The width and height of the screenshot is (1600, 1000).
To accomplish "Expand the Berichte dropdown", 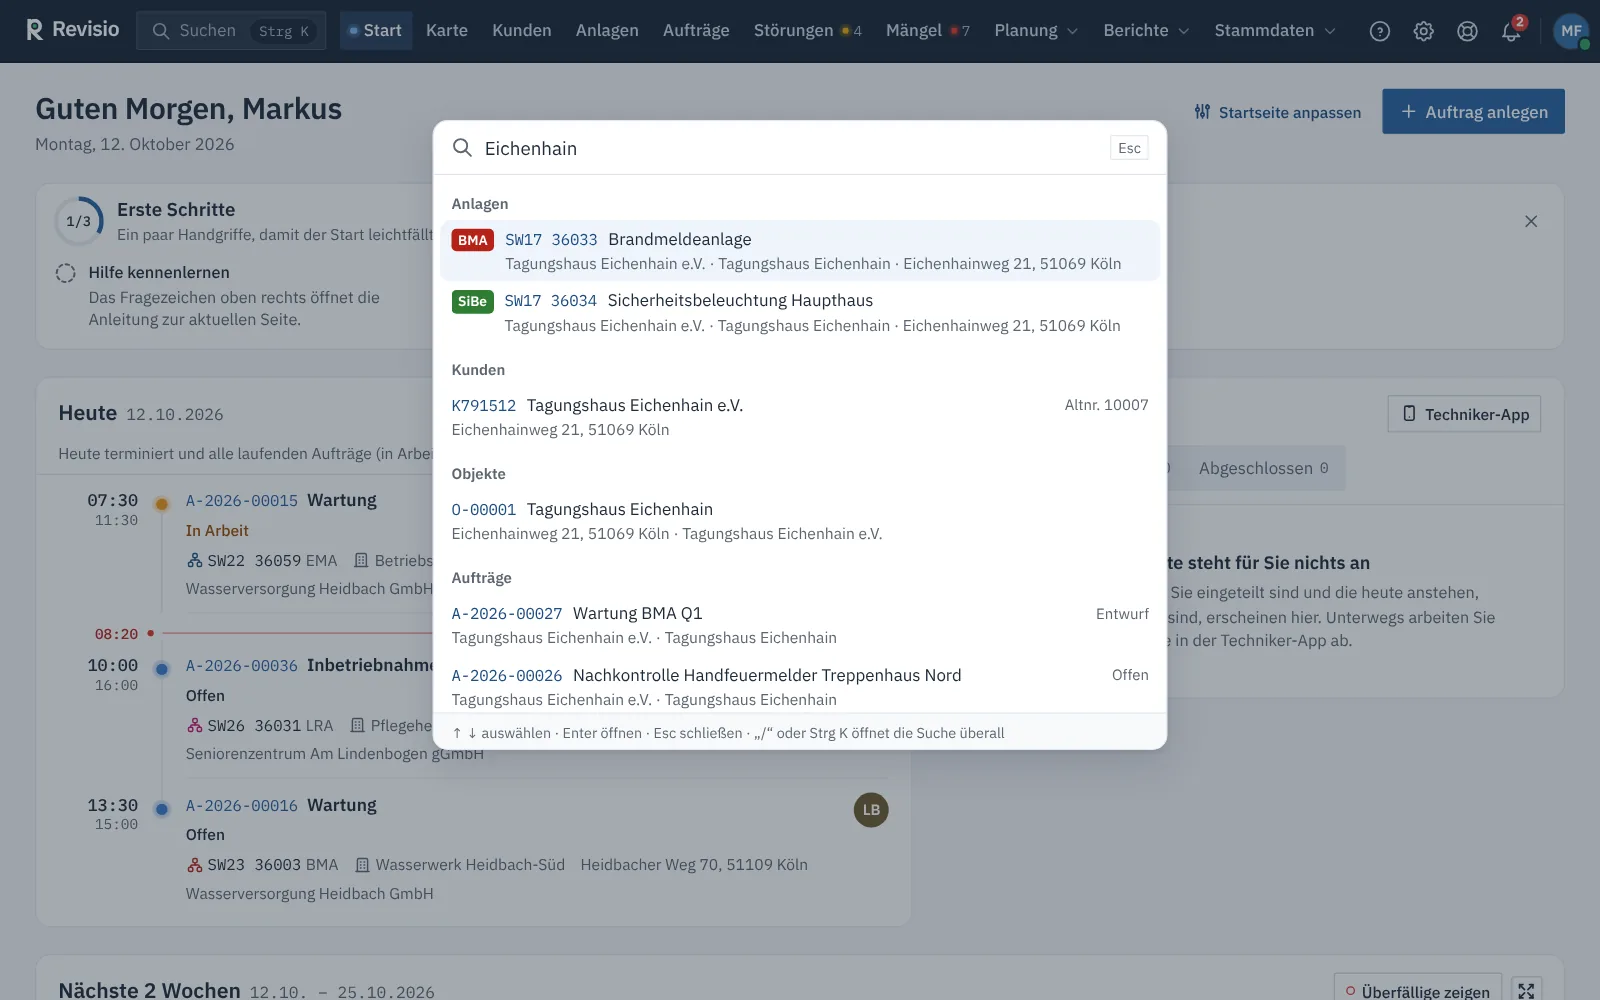I will tap(1146, 31).
